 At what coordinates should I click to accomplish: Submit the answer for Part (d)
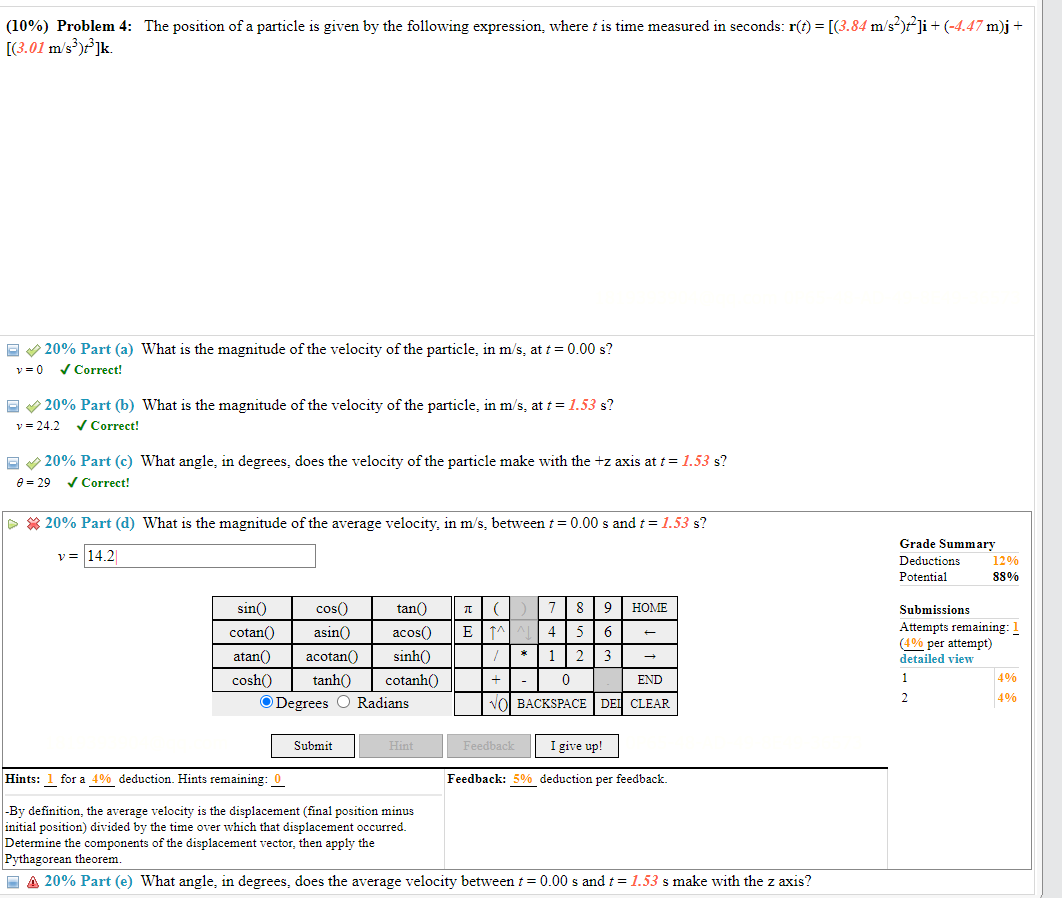pos(312,745)
